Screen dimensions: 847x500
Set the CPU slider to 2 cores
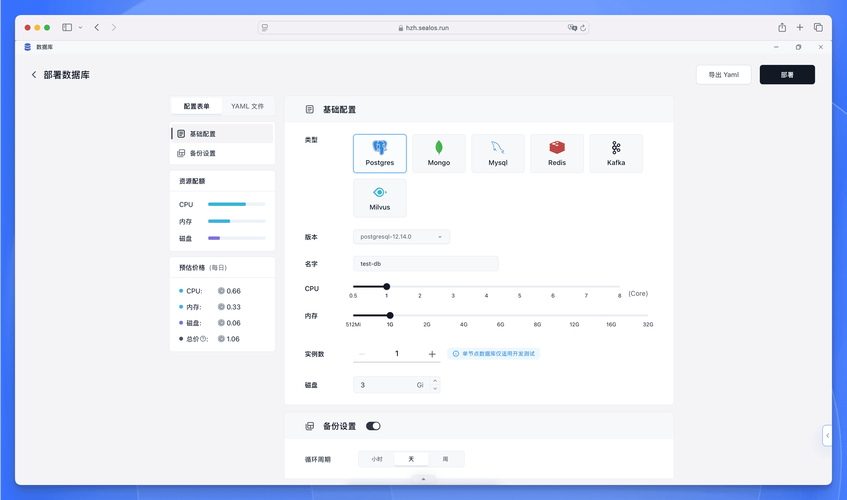pos(420,287)
